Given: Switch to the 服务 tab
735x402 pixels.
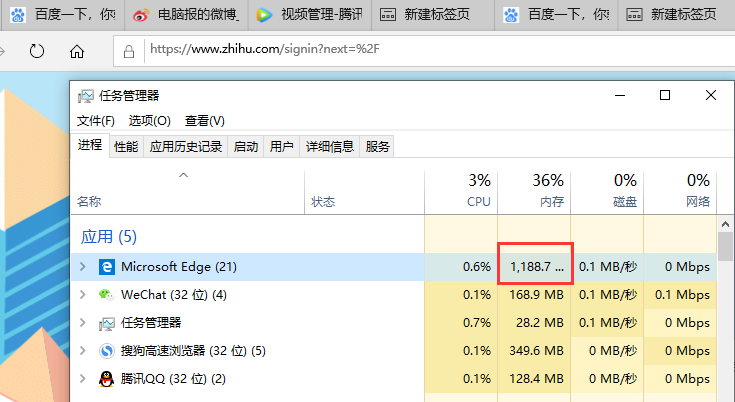Looking at the screenshot, I should pyautogui.click(x=377, y=147).
